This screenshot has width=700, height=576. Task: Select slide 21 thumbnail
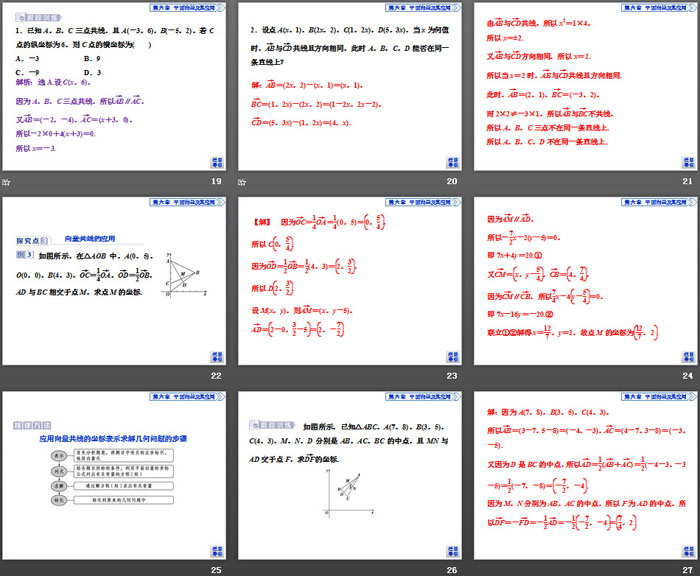coord(585,86)
